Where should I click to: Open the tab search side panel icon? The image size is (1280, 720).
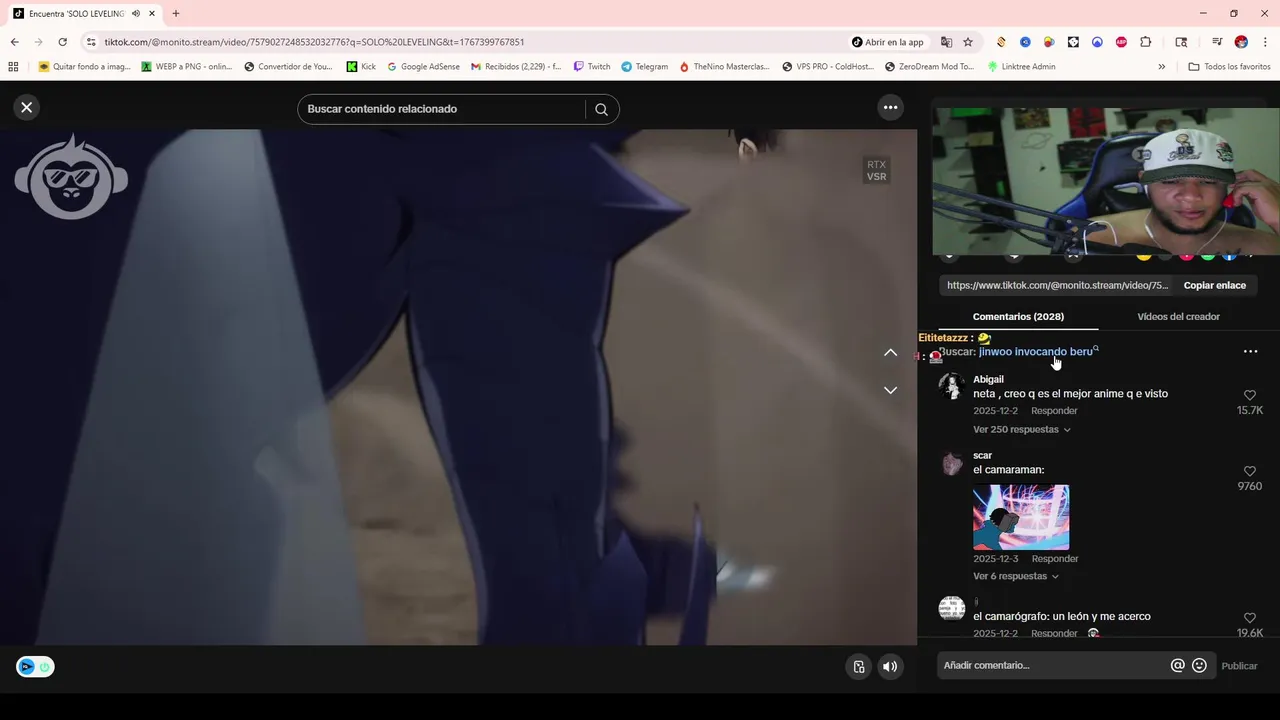coord(1181,42)
